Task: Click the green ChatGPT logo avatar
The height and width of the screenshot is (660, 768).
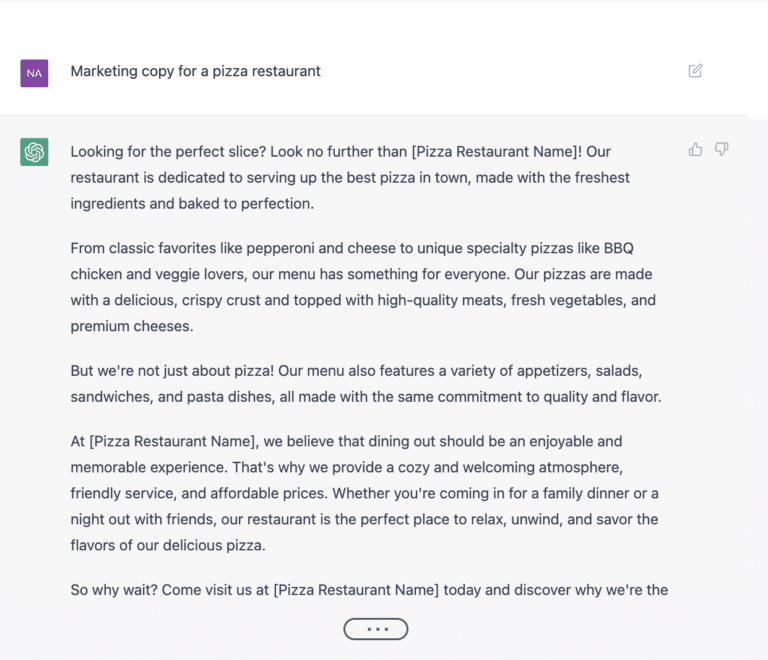Action: [x=34, y=152]
